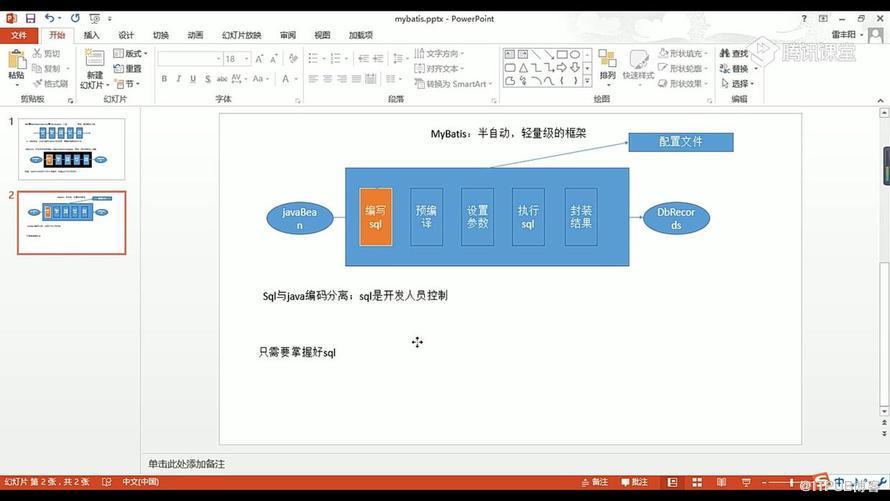Click the Undo arrow icon
890x501 pixels.
pyautogui.click(x=49, y=18)
